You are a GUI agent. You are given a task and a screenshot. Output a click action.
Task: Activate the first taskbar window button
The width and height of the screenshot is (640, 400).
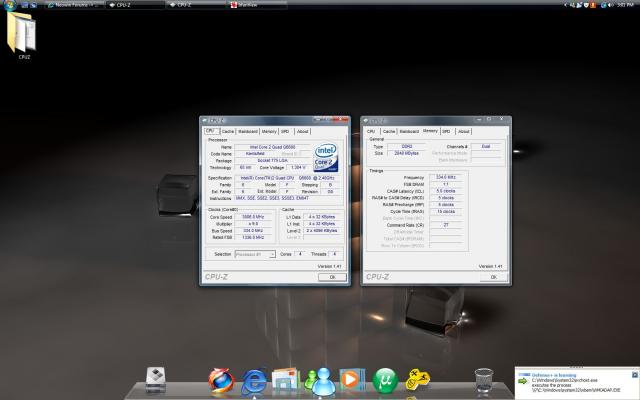pos(74,5)
